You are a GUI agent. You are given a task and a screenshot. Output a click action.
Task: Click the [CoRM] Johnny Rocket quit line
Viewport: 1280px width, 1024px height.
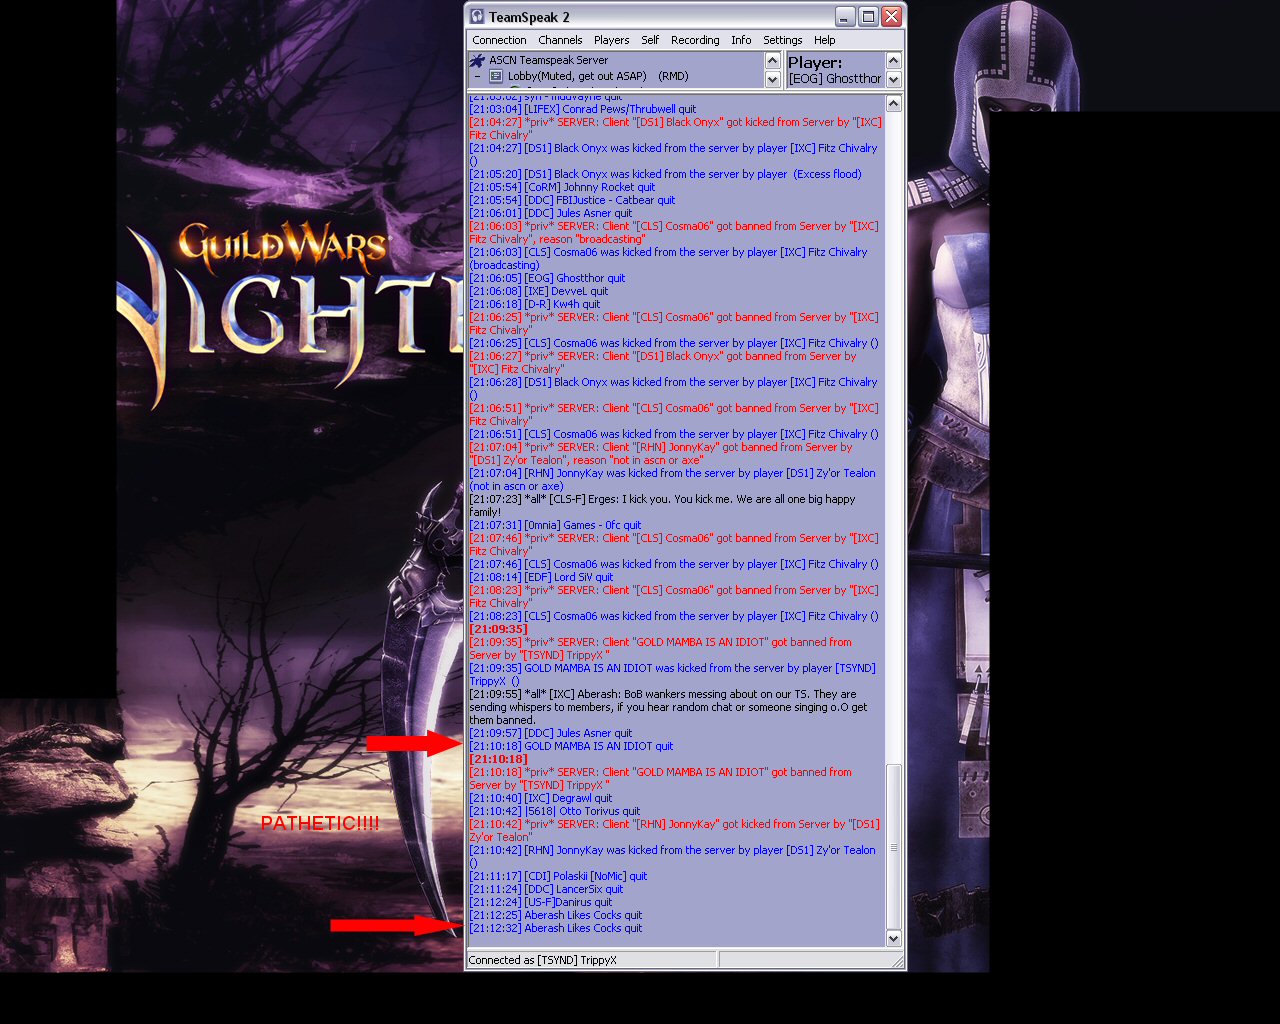point(562,187)
